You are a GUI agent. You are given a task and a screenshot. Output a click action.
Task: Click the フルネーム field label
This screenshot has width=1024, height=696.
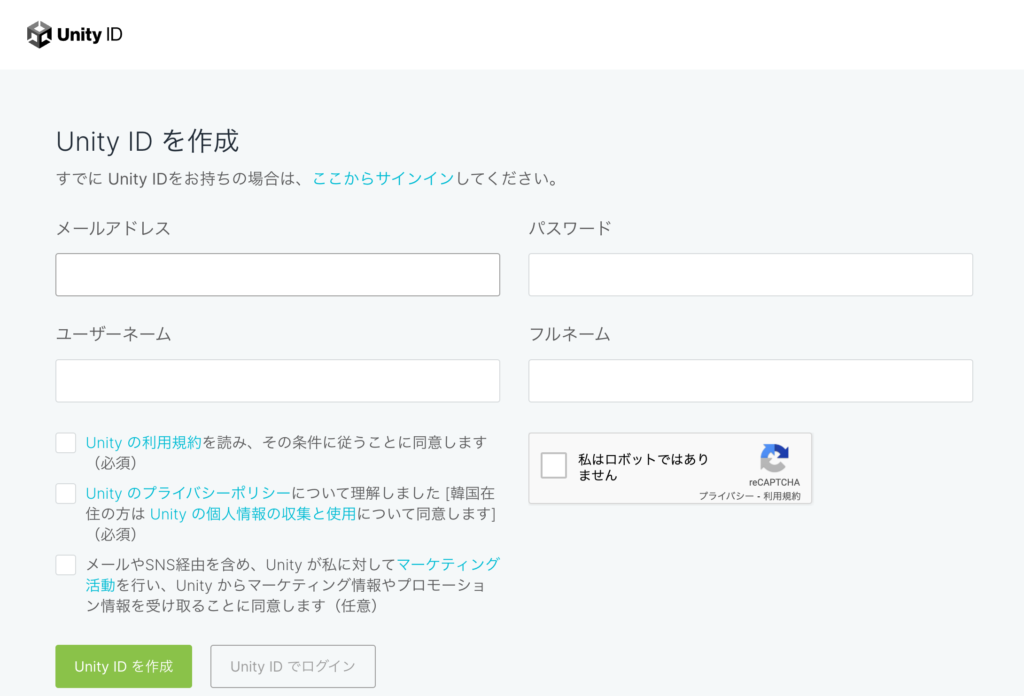(x=569, y=334)
